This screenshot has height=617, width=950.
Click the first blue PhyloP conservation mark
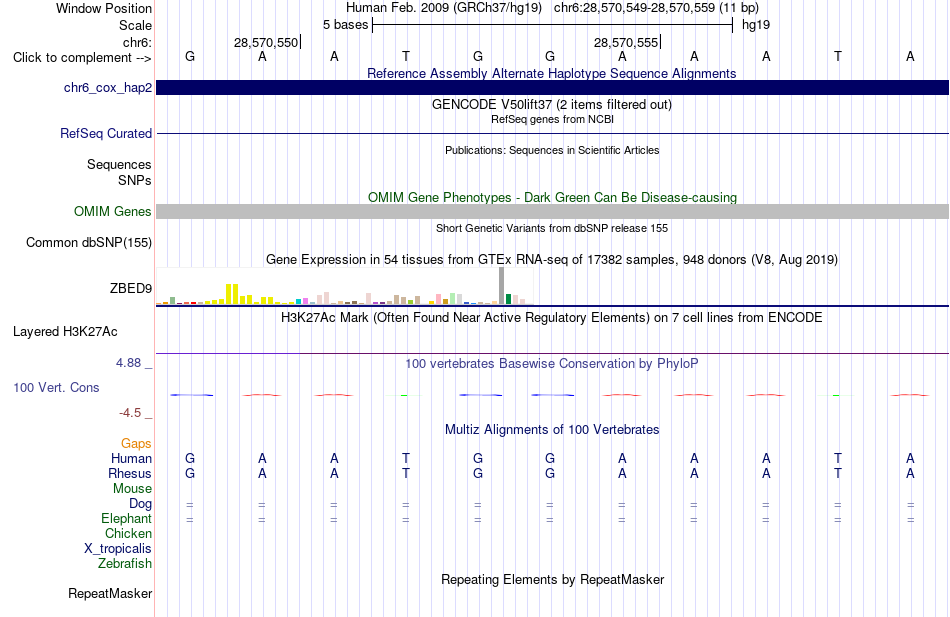tap(191, 395)
